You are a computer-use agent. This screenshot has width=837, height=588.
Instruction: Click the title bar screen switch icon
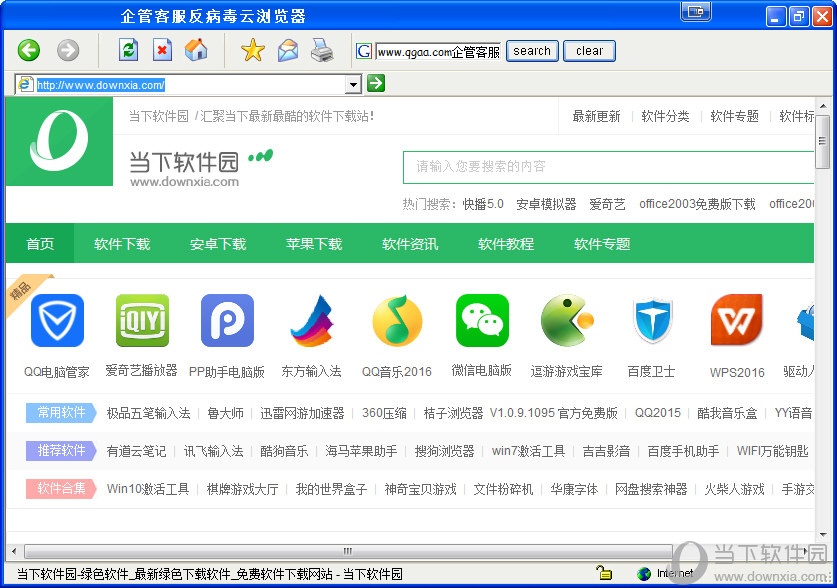pos(696,11)
